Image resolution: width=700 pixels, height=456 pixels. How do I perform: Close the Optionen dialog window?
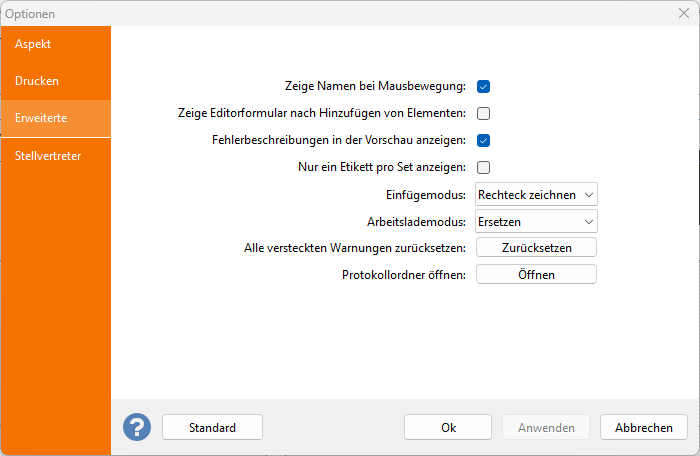click(x=684, y=14)
